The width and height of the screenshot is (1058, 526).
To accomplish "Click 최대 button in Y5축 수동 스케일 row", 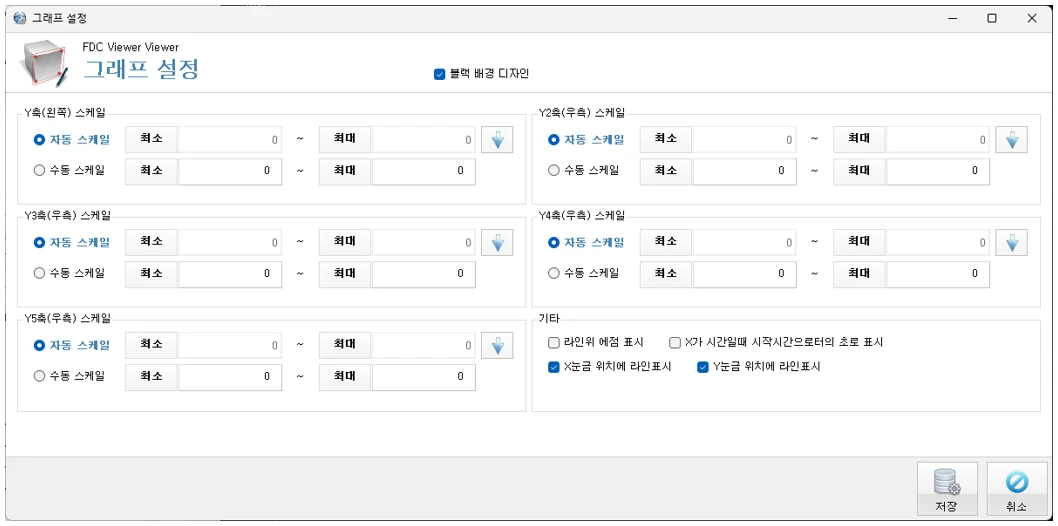I will coord(345,378).
